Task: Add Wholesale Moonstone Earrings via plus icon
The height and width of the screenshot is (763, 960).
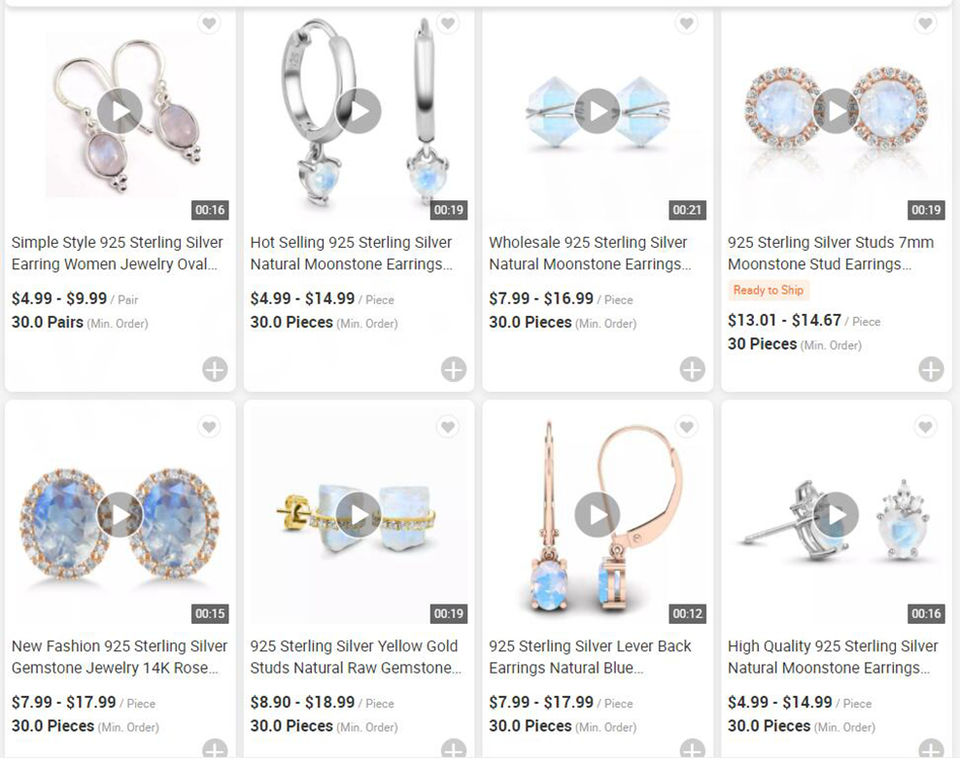Action: point(692,369)
